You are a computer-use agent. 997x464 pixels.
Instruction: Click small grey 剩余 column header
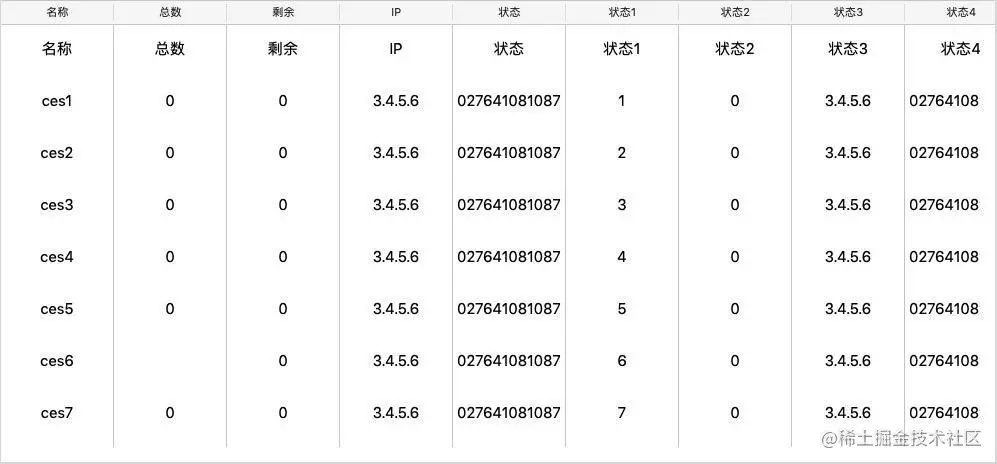coord(283,13)
